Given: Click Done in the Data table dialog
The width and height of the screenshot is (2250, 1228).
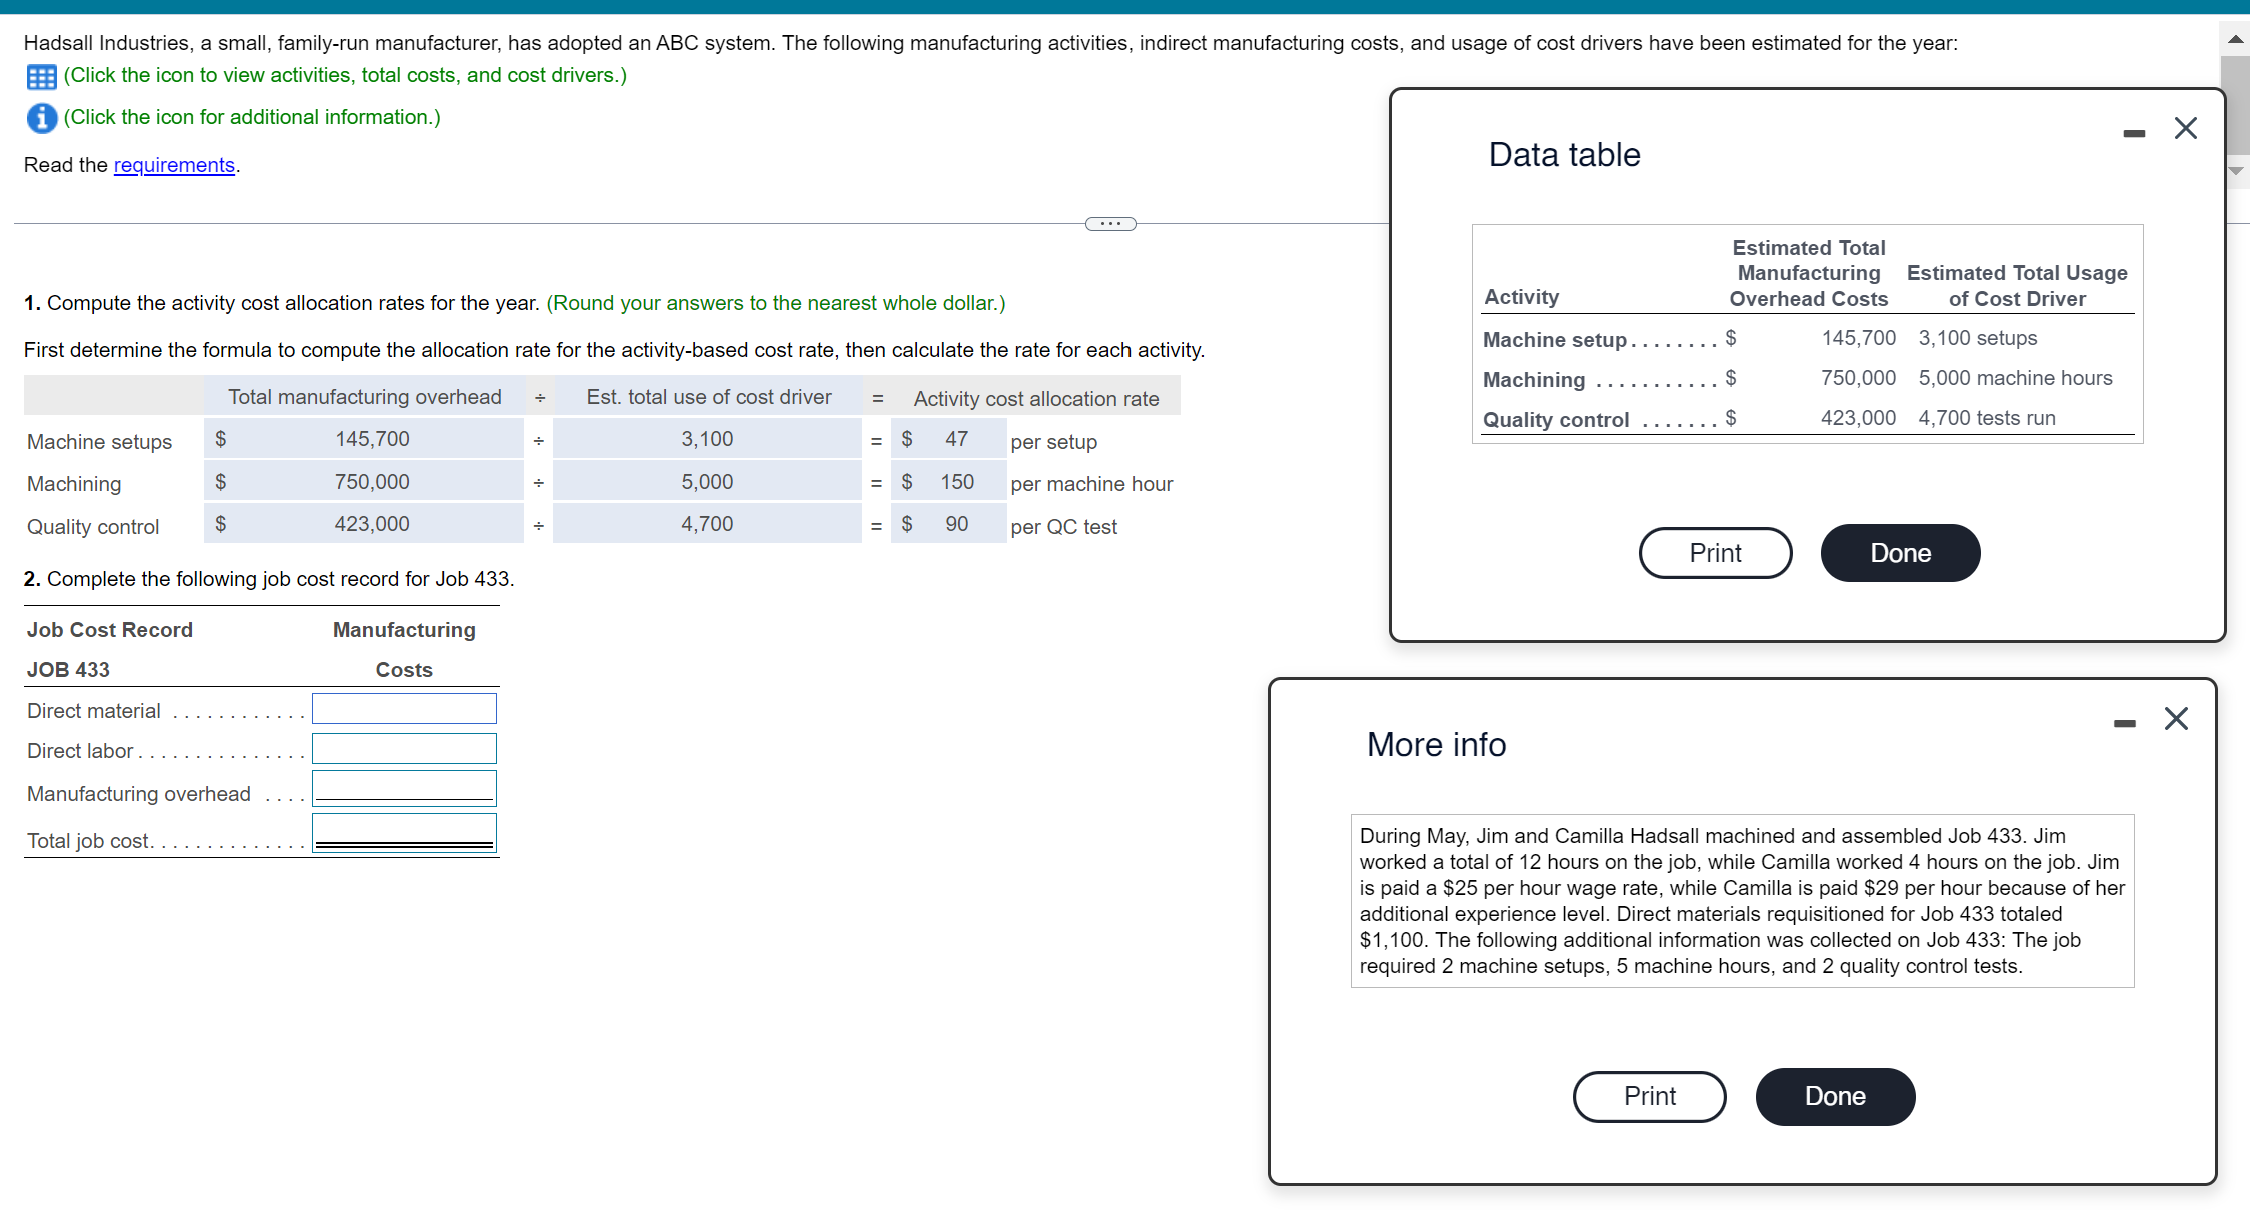Looking at the screenshot, I should click(x=1899, y=552).
